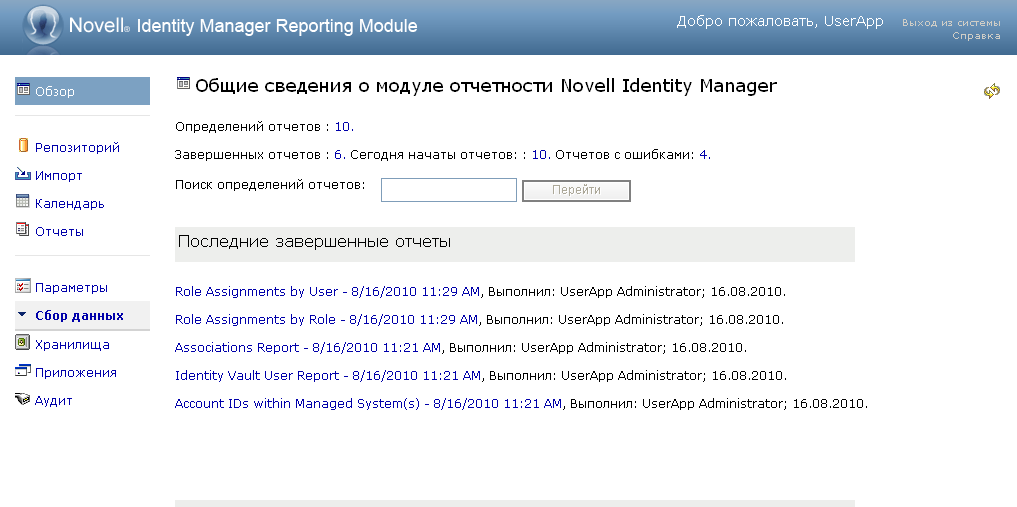Open Role Assignments by Role report
This screenshot has width=1017, height=507.
coord(326,320)
